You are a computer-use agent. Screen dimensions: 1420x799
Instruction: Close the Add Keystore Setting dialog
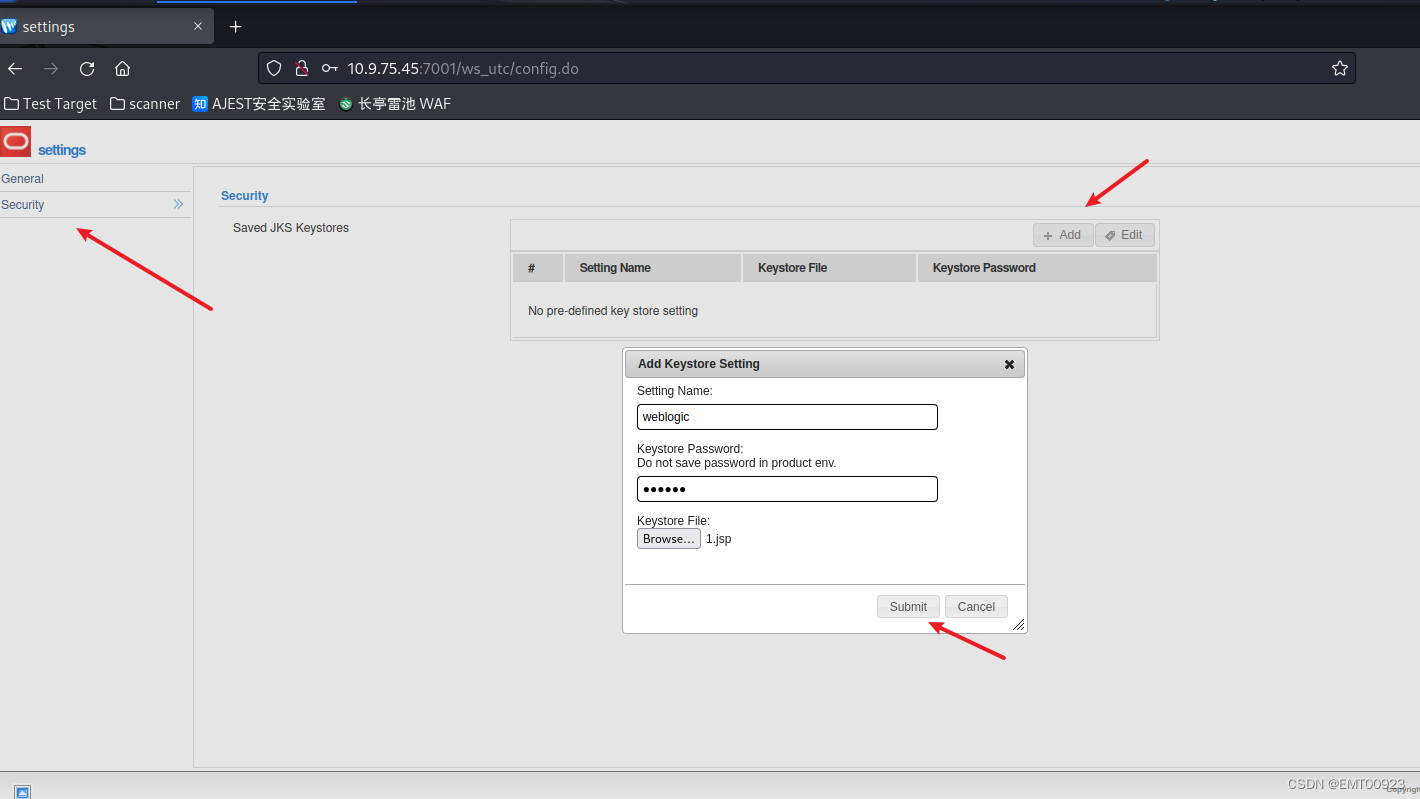(x=1009, y=365)
